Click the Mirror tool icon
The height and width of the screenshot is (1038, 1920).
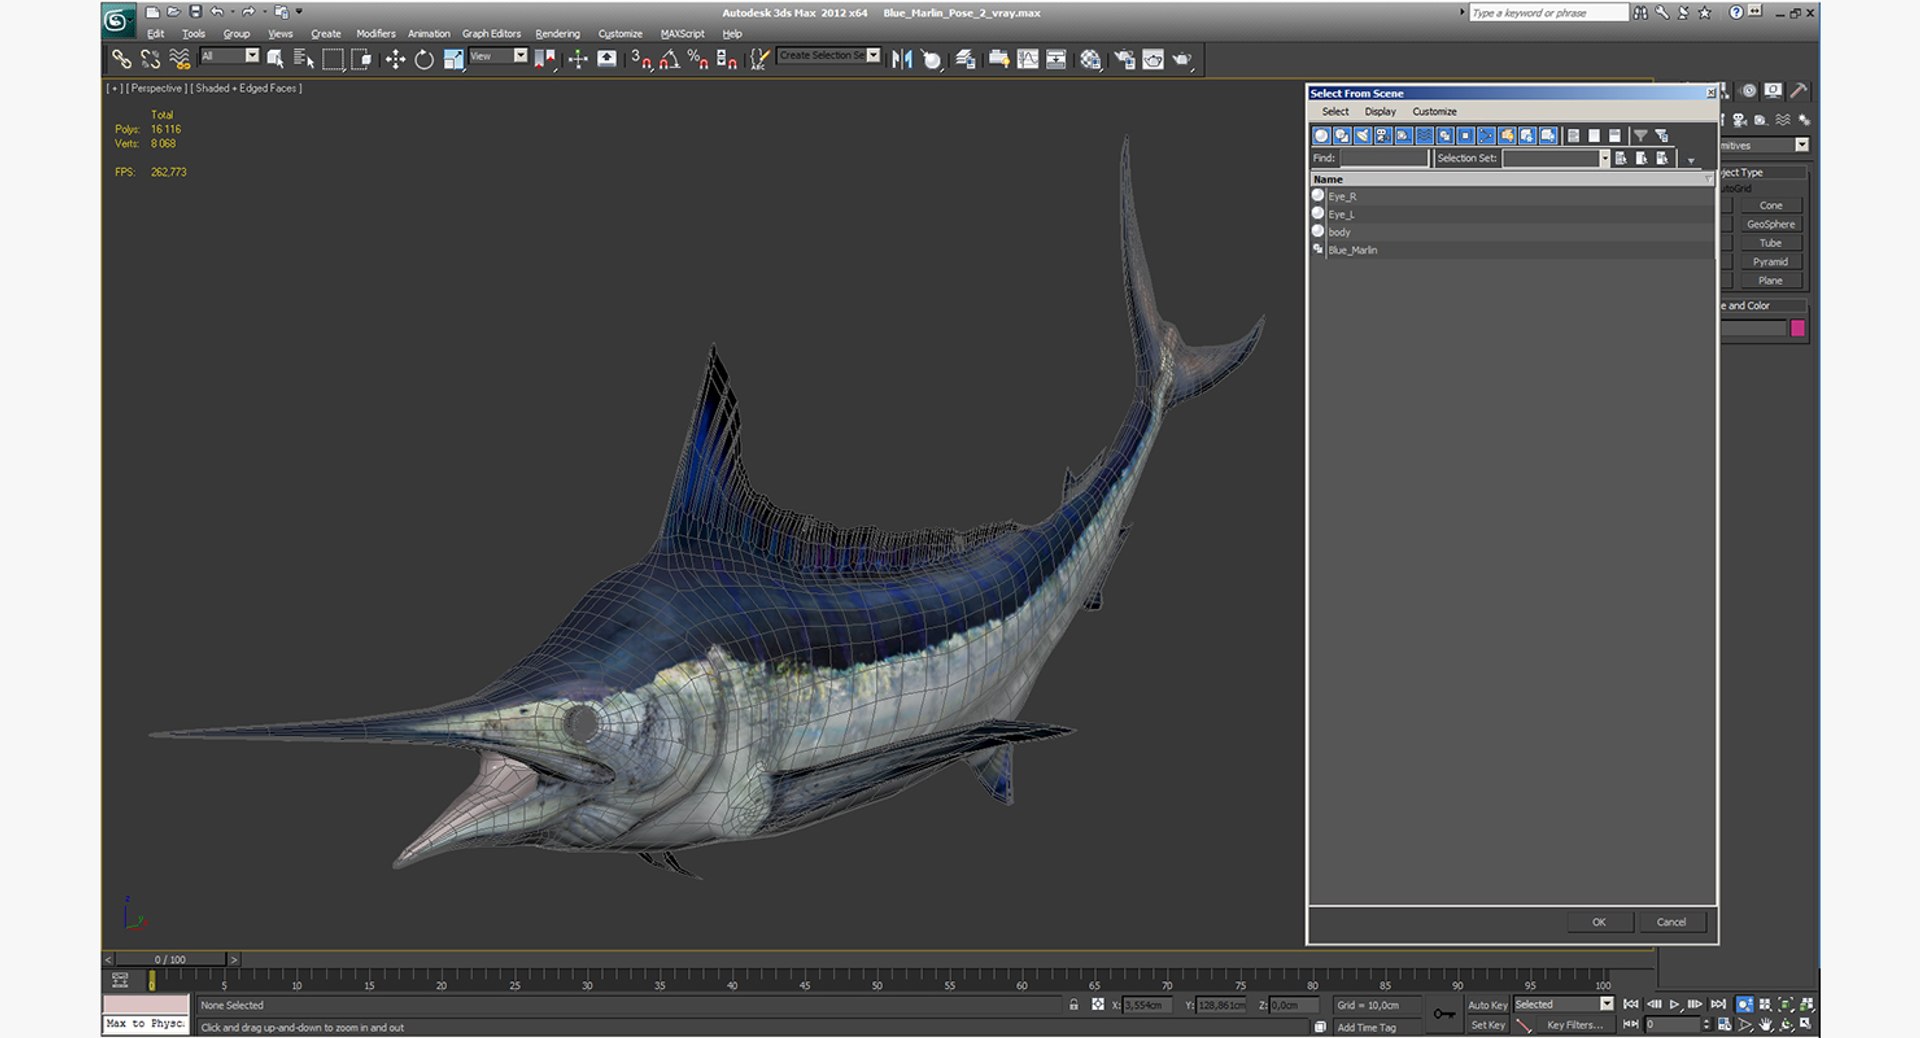point(902,59)
